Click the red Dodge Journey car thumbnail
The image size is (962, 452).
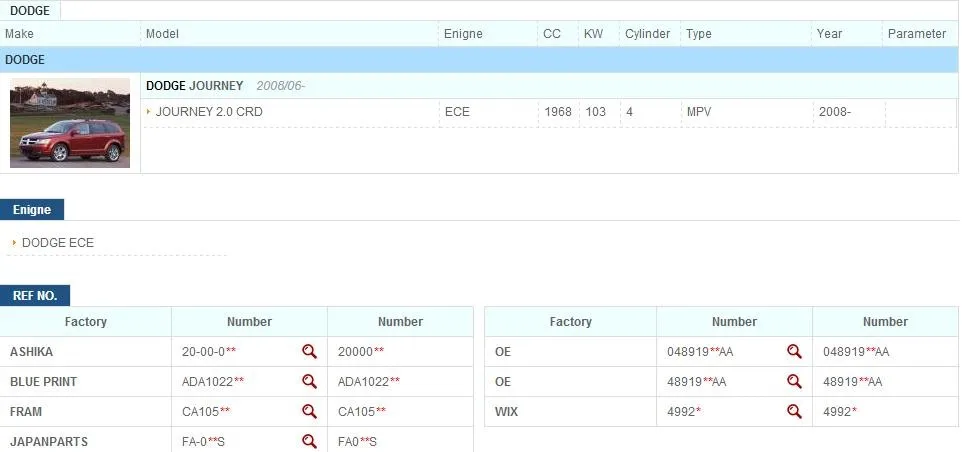pyautogui.click(x=70, y=123)
